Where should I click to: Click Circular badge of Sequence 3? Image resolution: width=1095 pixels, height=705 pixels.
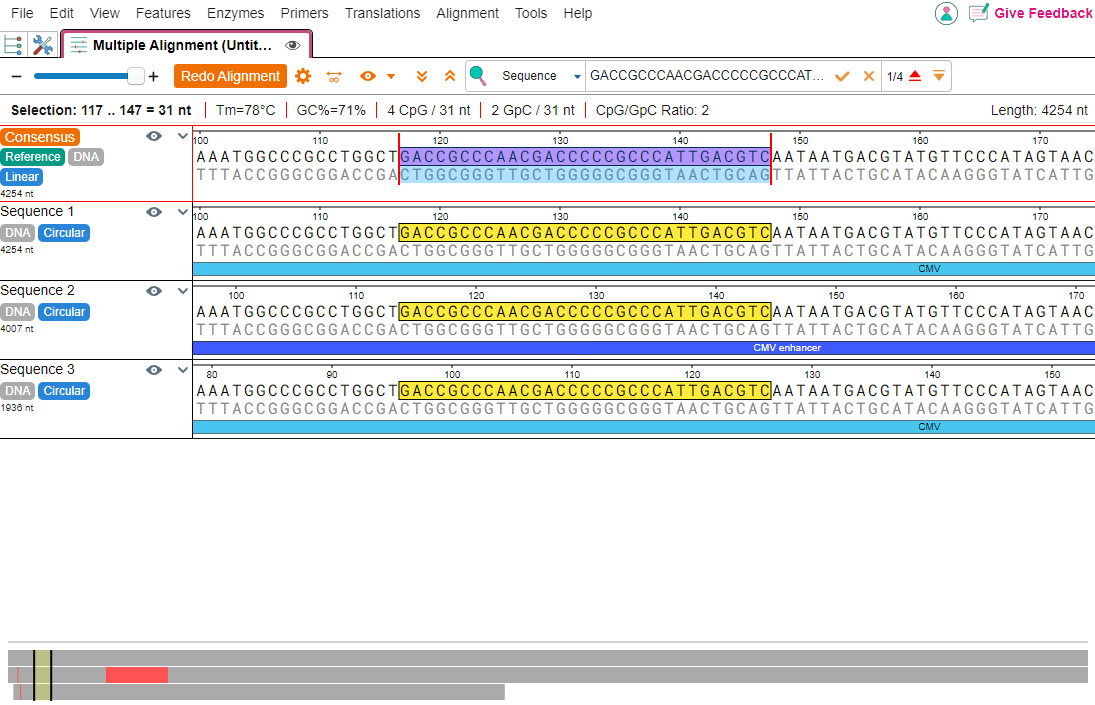tap(64, 391)
